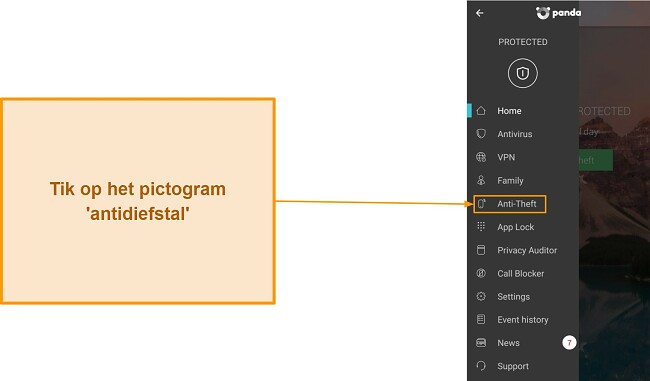Click the PROTECTED status text
Image resolution: width=650 pixels, height=381 pixels.
pyautogui.click(x=523, y=42)
